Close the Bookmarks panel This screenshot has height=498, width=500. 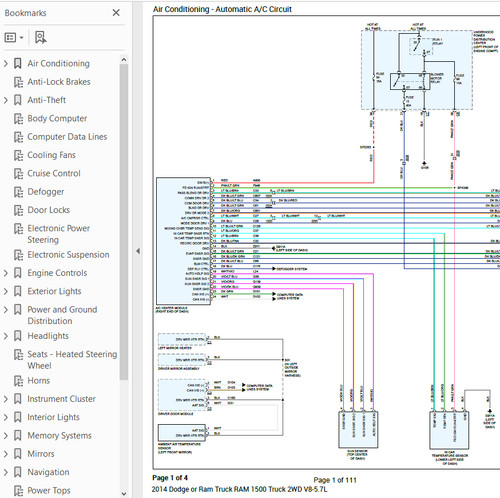coord(116,13)
